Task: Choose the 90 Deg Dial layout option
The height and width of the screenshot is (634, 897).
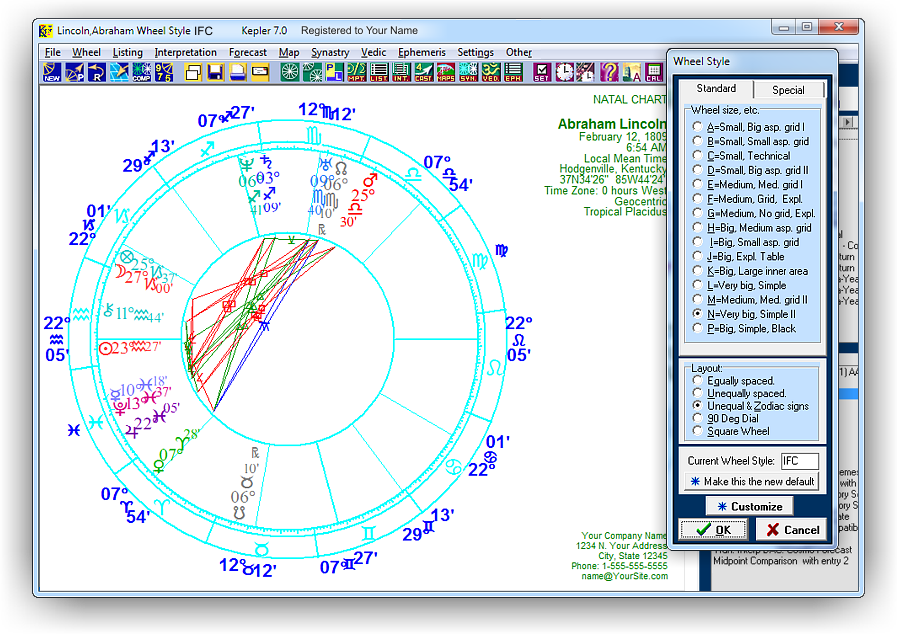Action: [x=697, y=418]
